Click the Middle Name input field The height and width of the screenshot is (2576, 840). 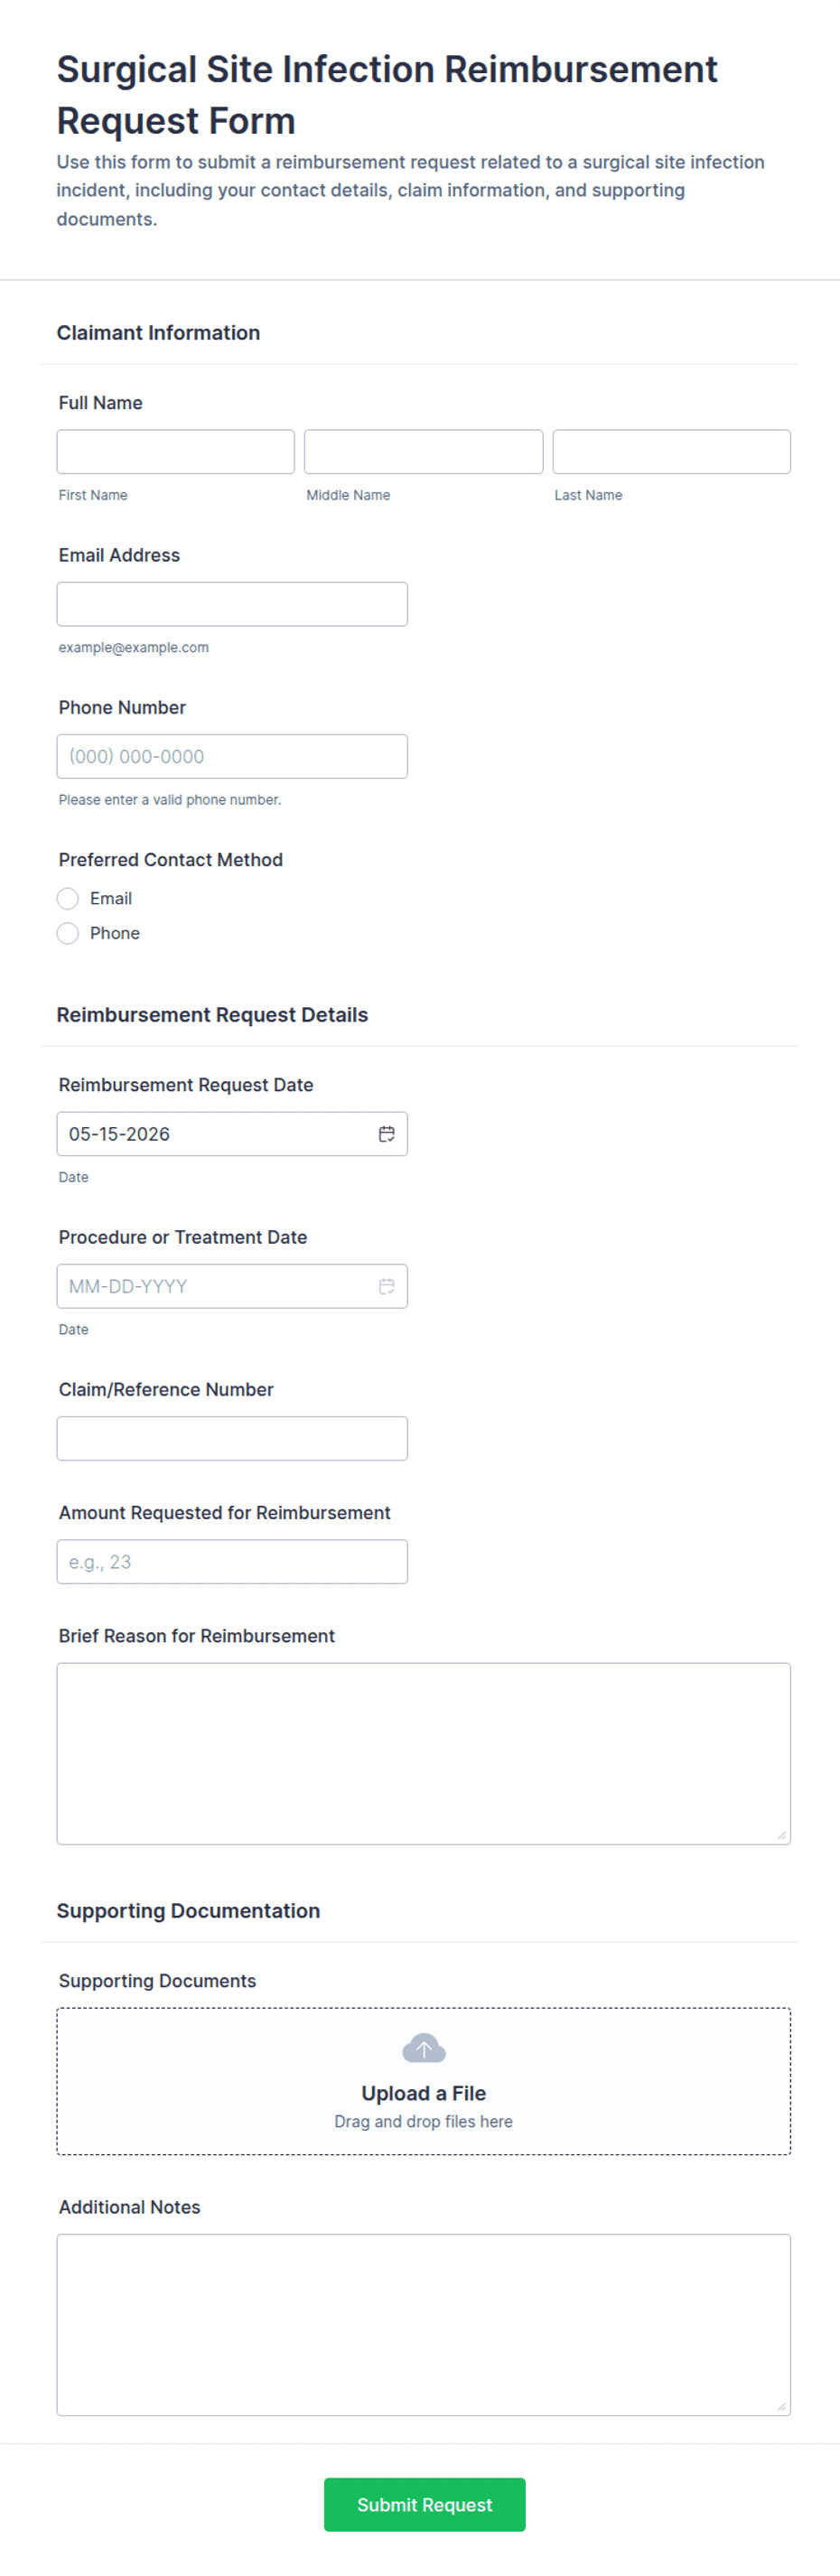pyautogui.click(x=424, y=452)
